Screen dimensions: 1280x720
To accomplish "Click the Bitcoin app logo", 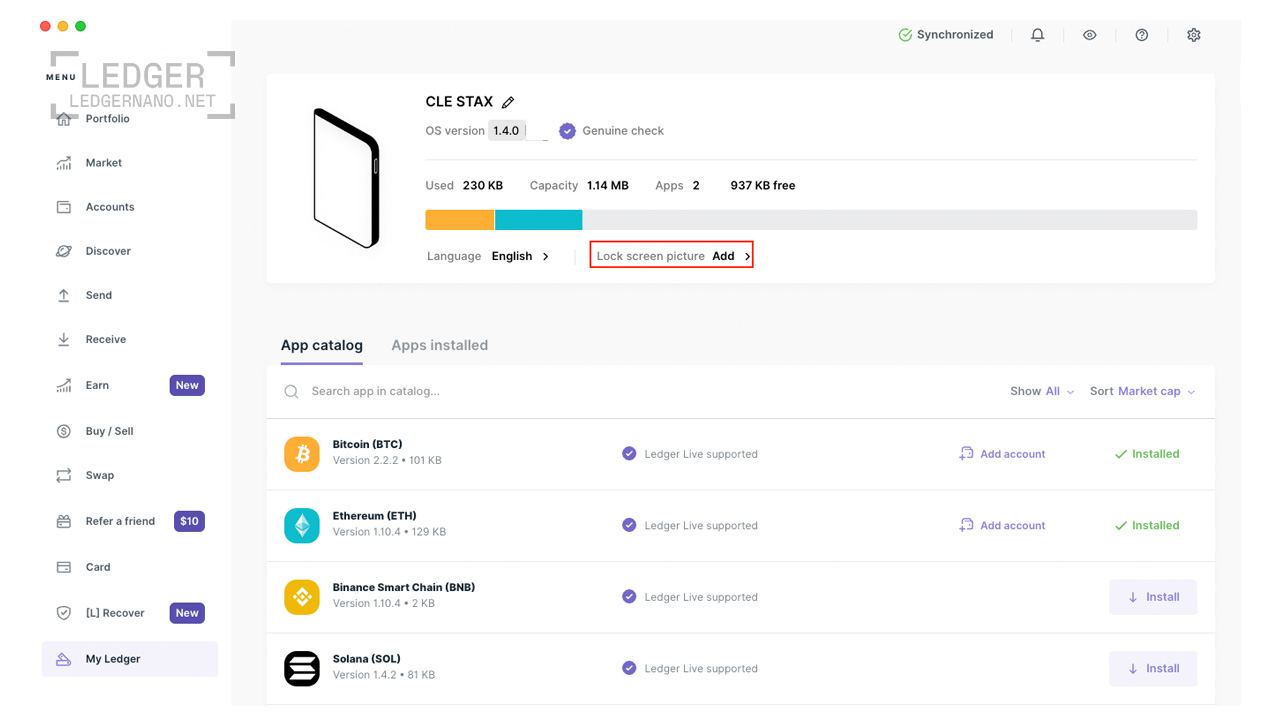I will pyautogui.click(x=302, y=454).
